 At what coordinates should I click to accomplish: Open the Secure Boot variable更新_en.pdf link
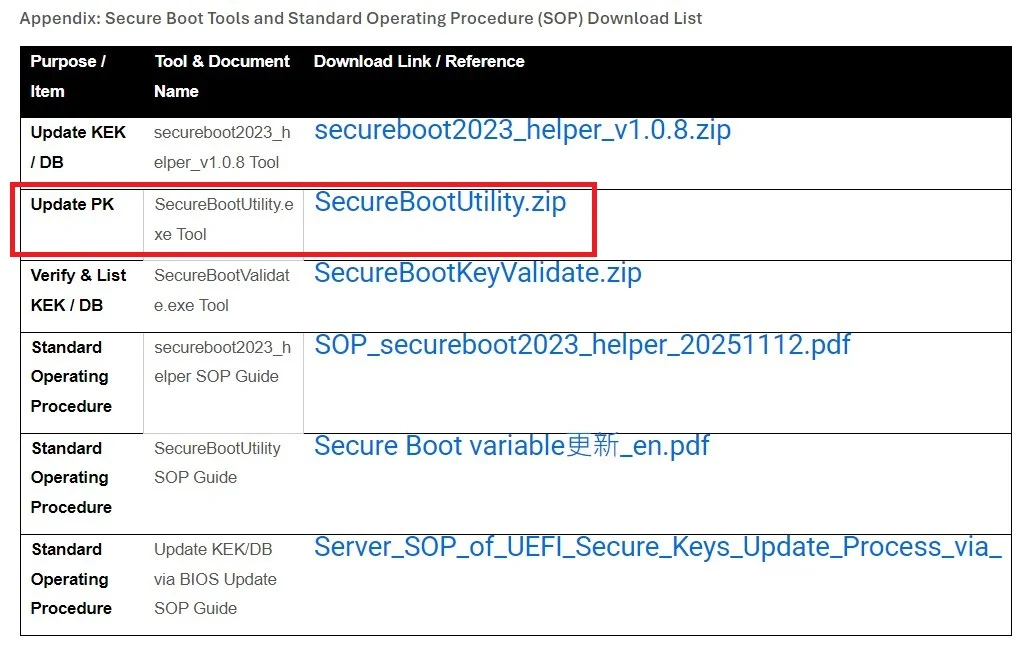[512, 446]
